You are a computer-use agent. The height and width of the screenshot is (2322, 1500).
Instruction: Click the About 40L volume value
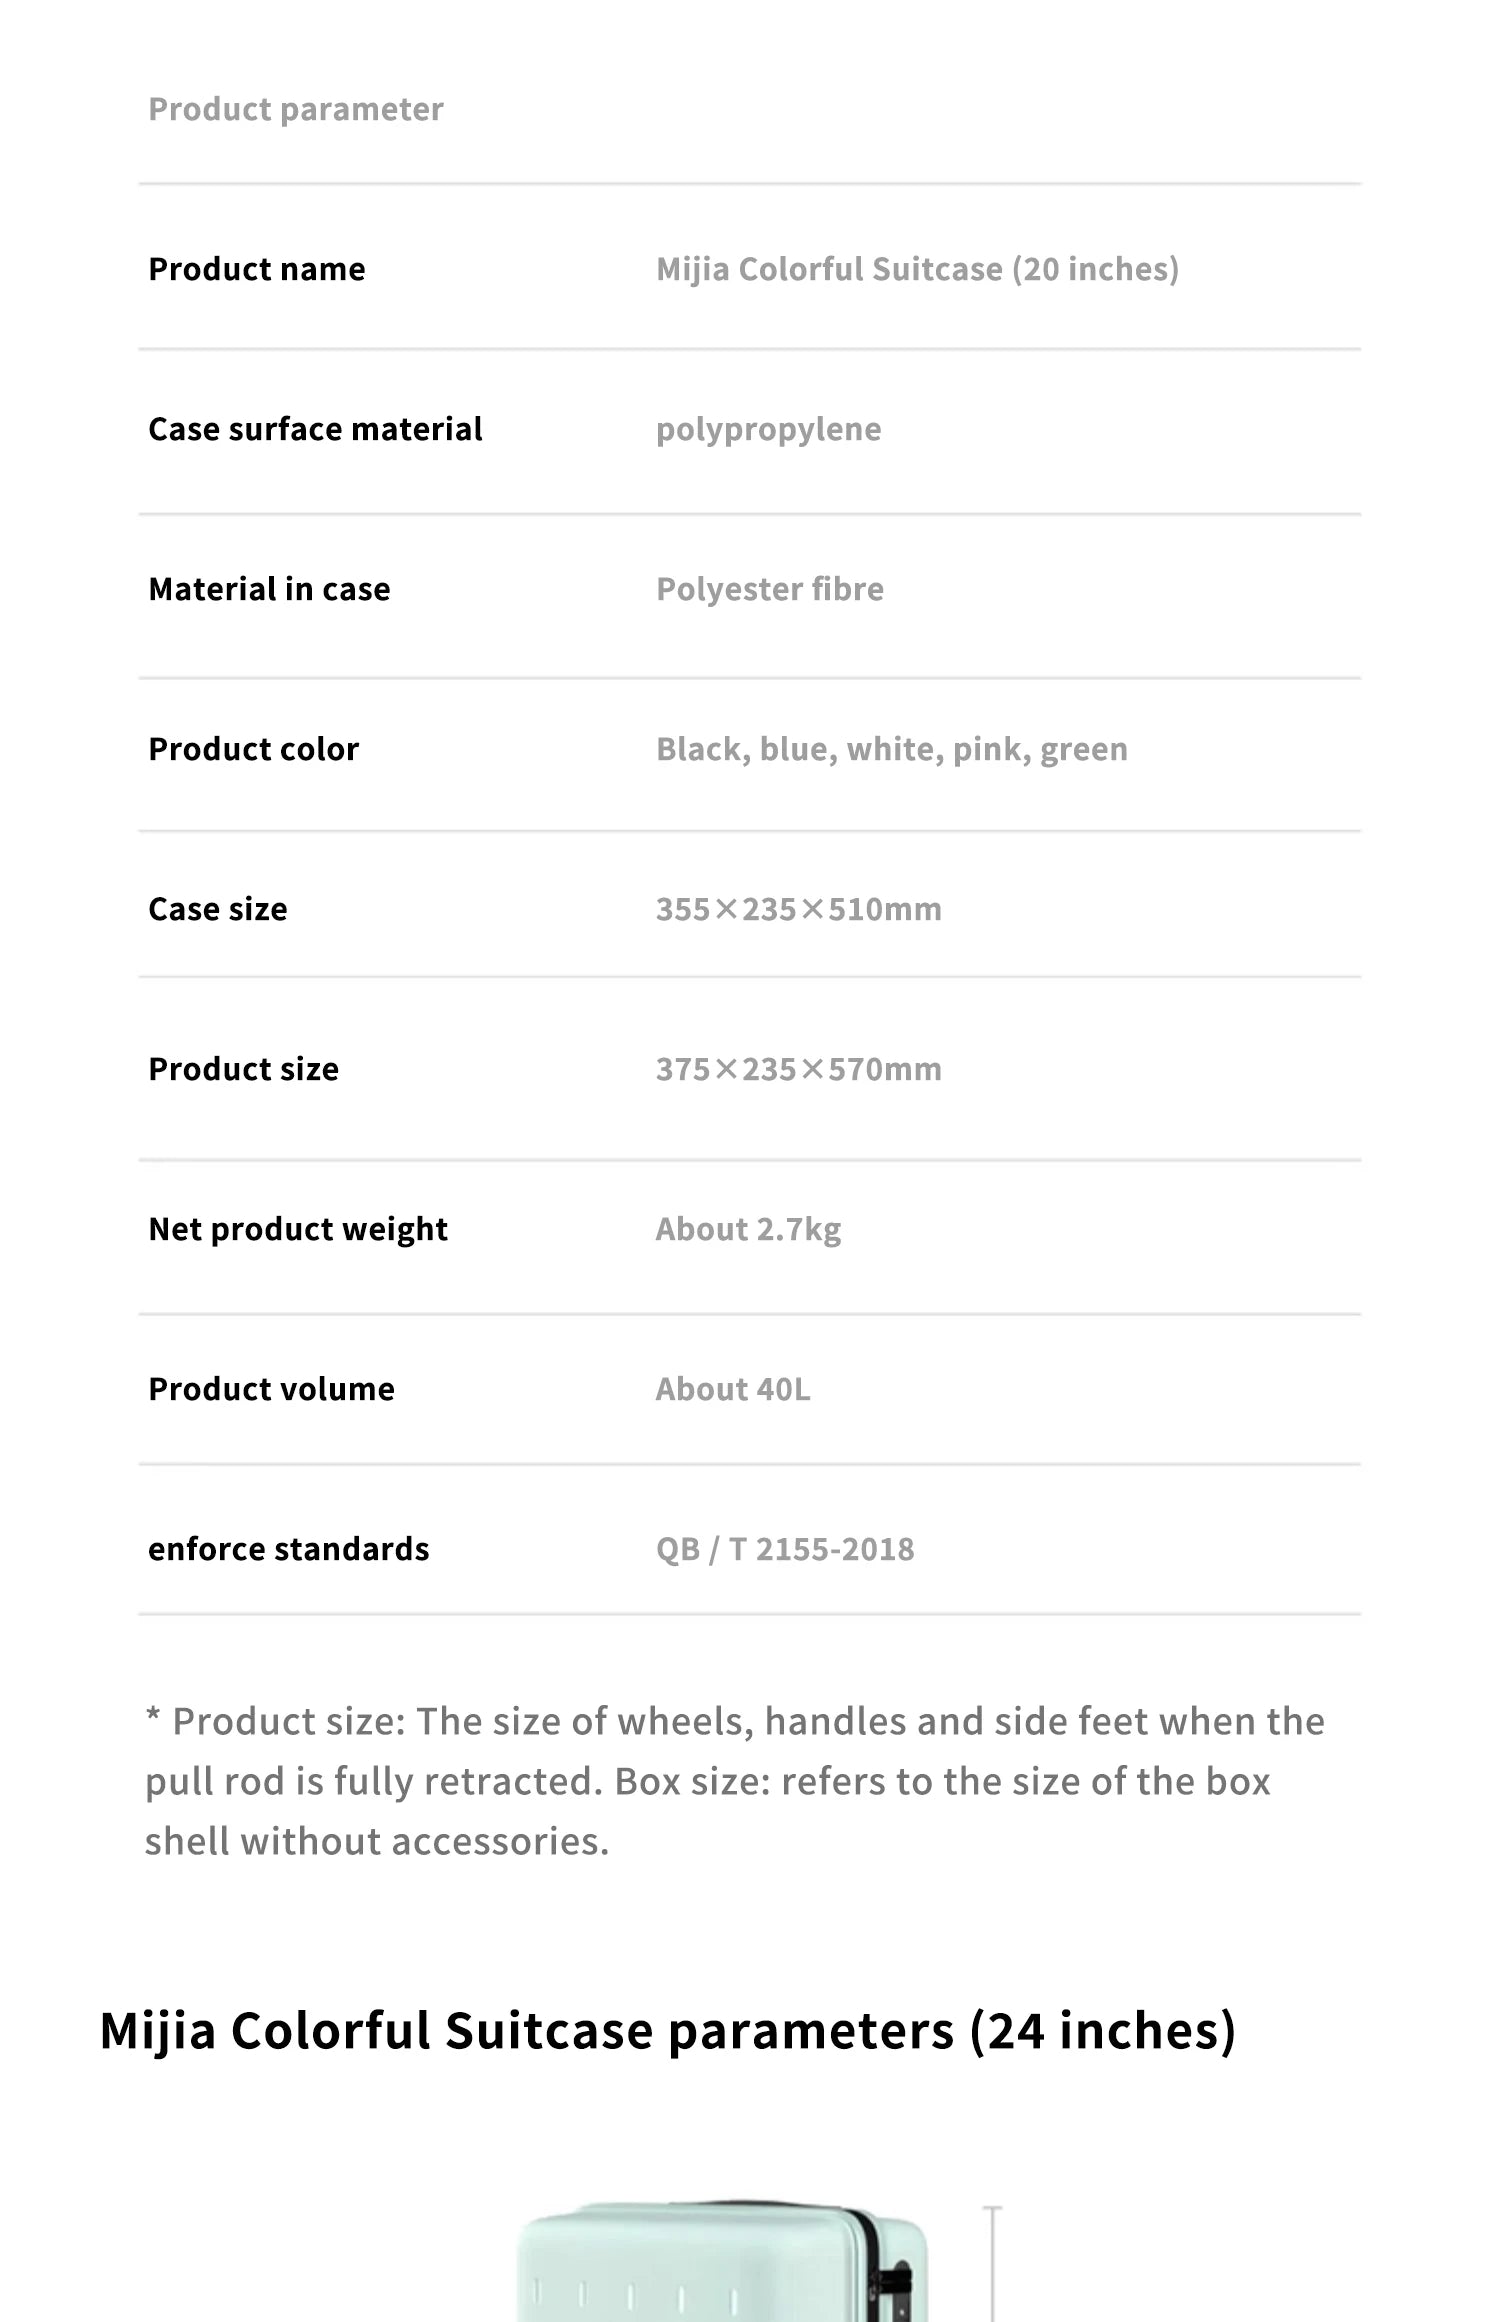pyautogui.click(x=733, y=1389)
